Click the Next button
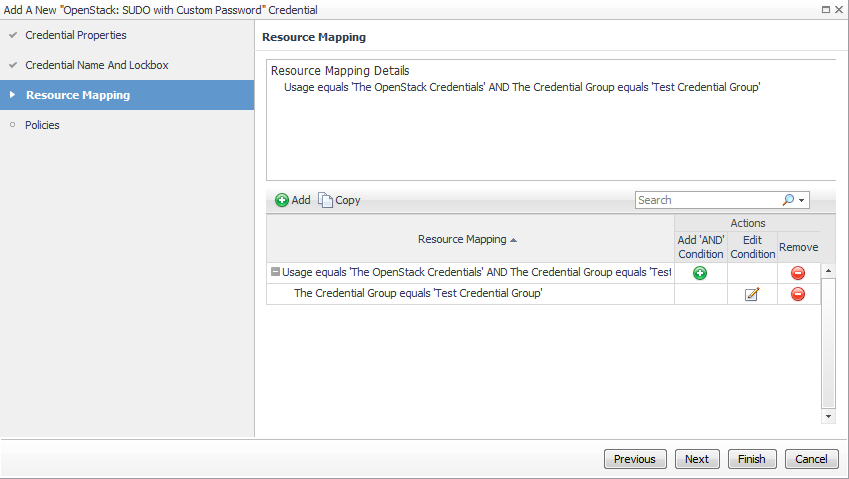Viewport: 849px width, 479px height. point(697,459)
